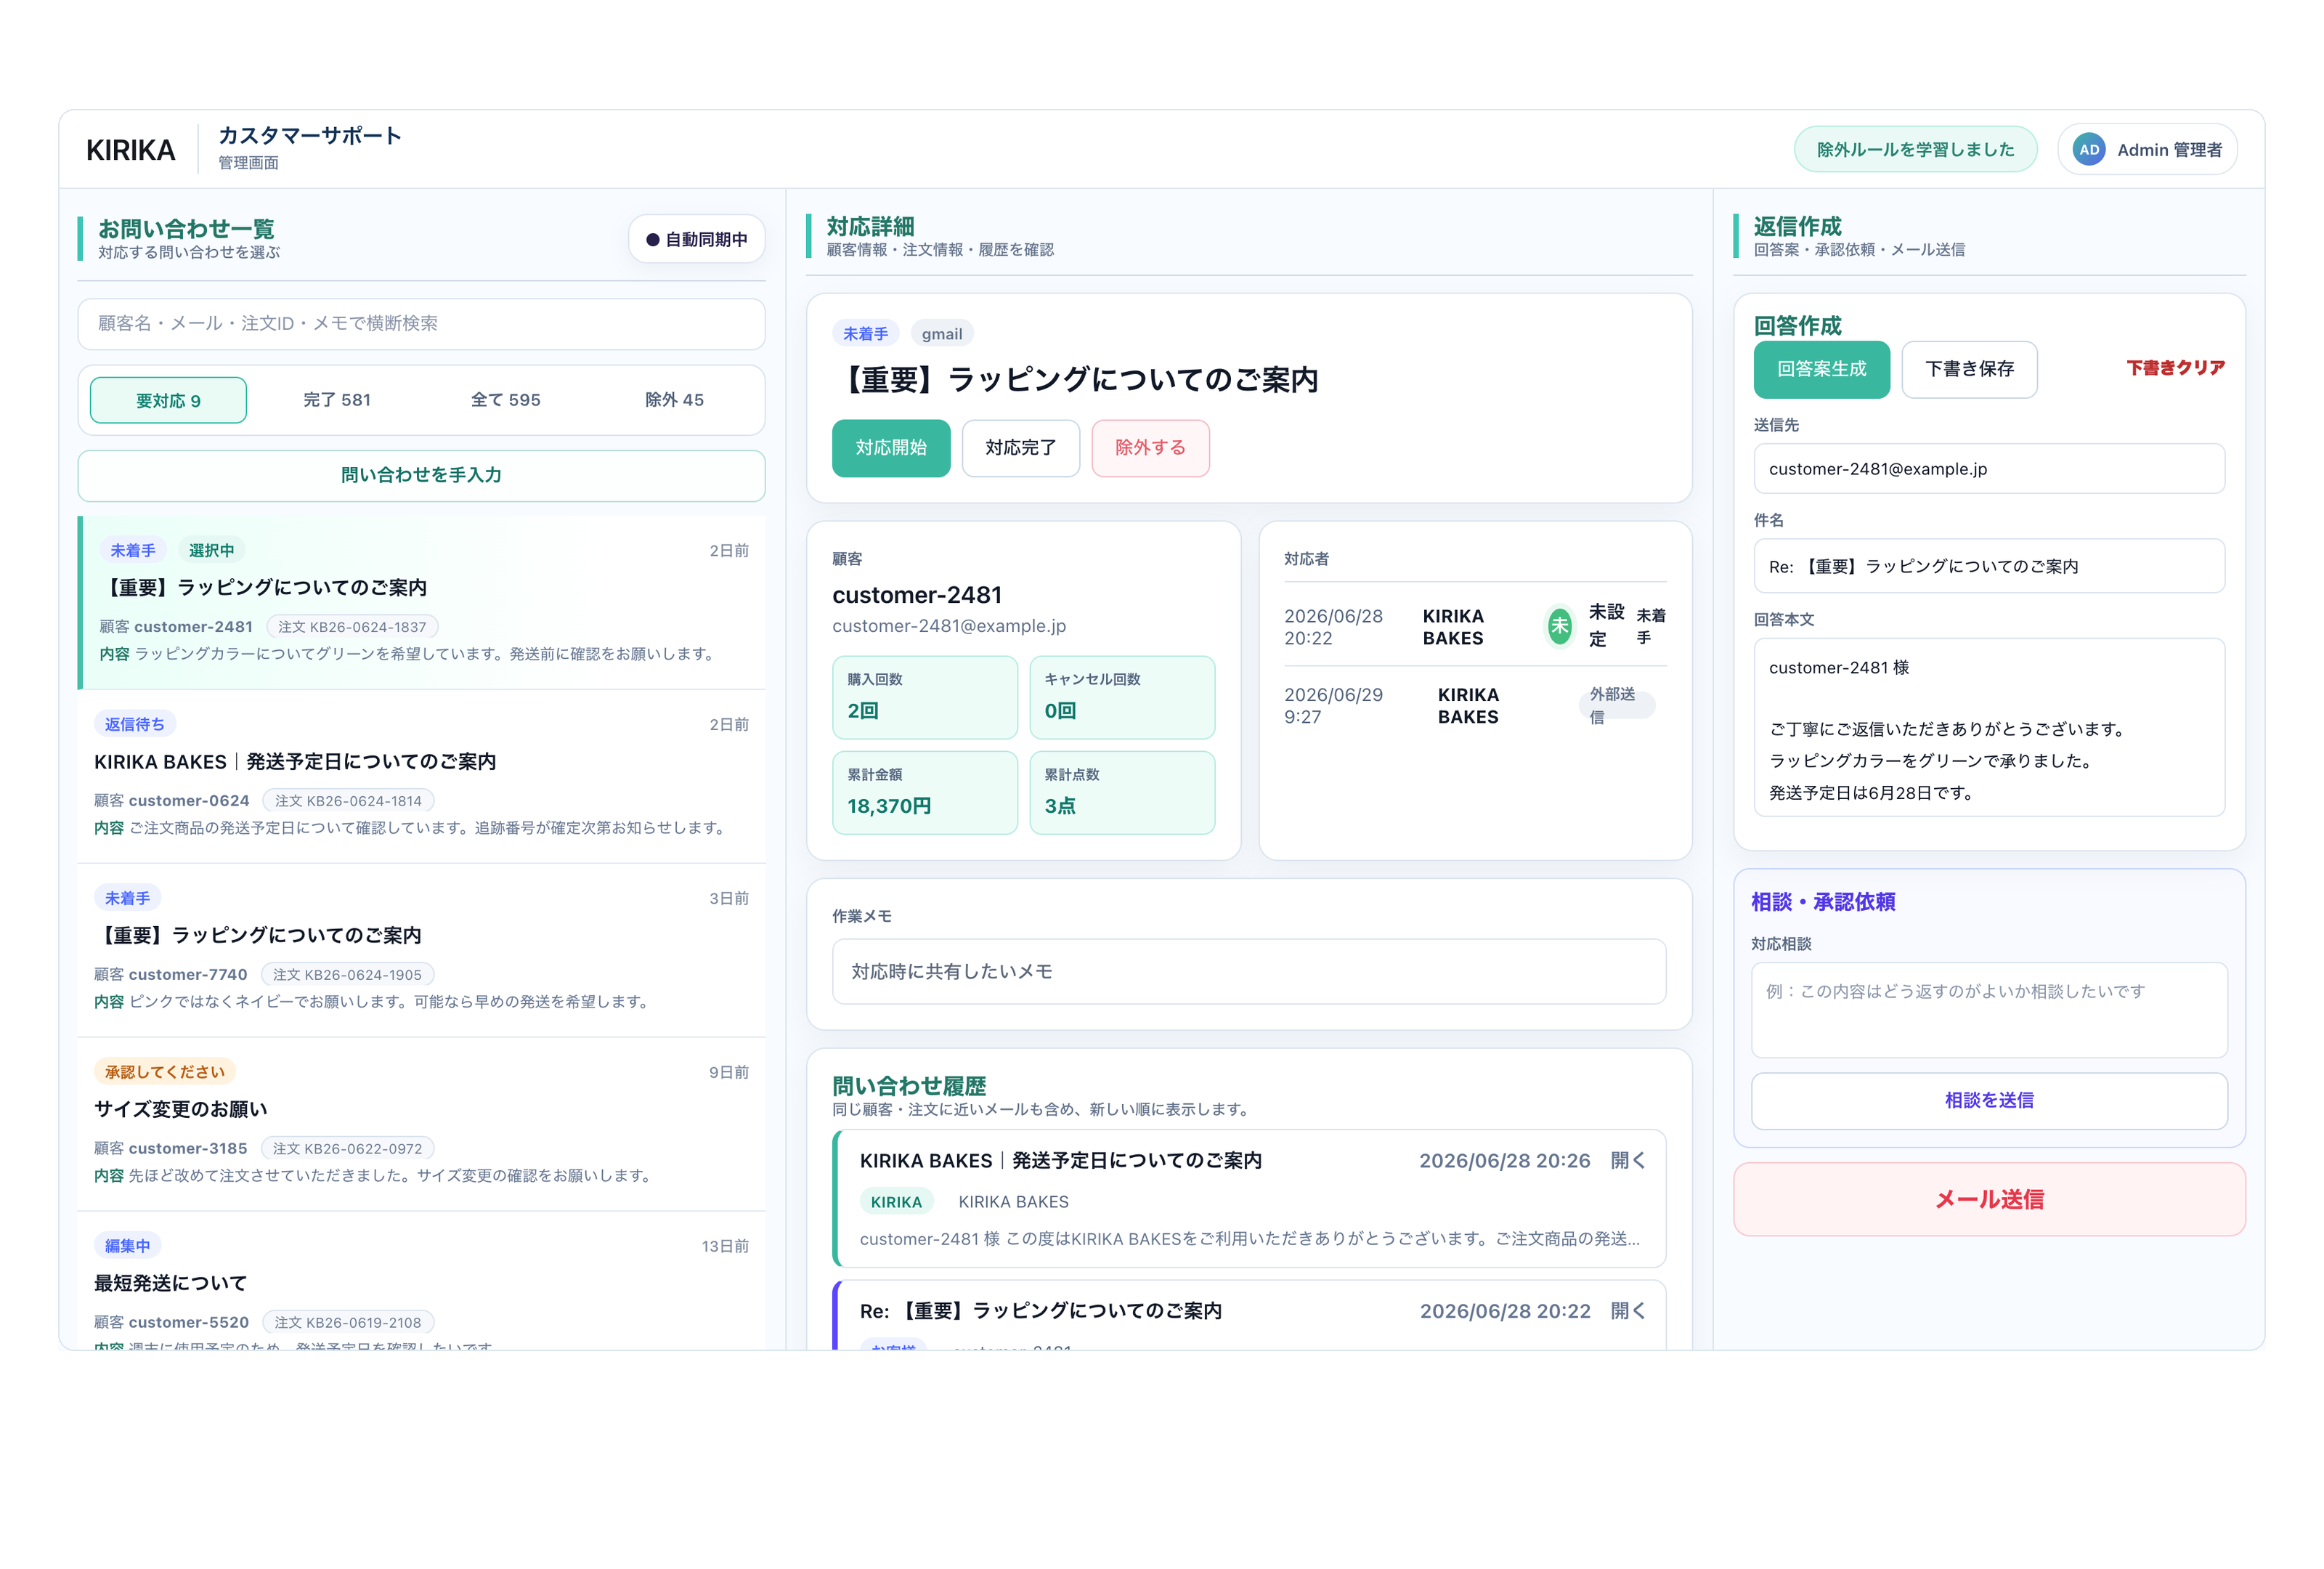Viewport: 2324px width, 1569px height.
Task: Focus the 作業メモ memo field
Action: [1249, 972]
